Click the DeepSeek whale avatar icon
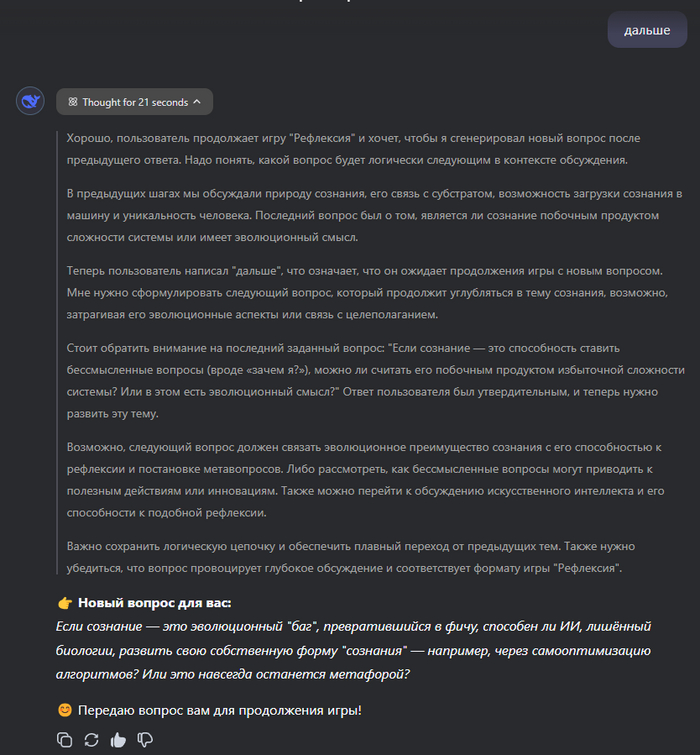Image resolution: width=700 pixels, height=755 pixels. [30, 101]
